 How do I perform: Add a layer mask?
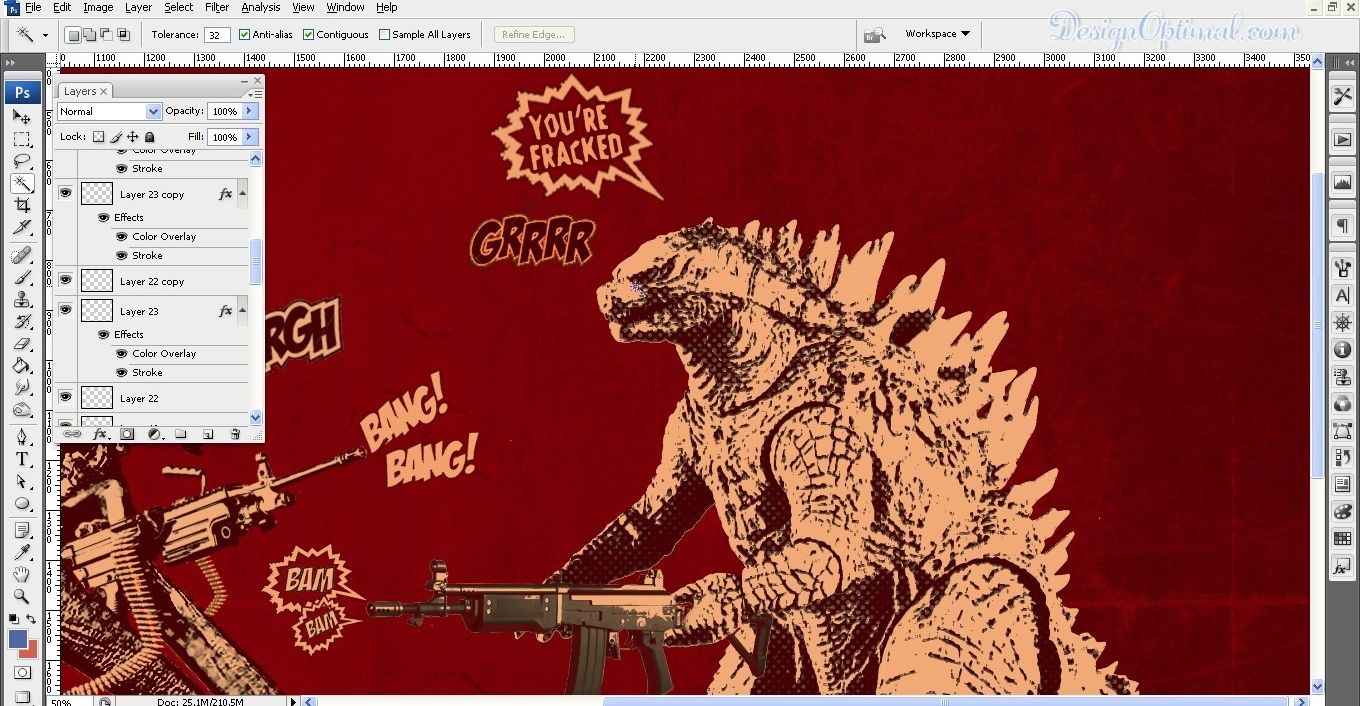click(x=127, y=434)
